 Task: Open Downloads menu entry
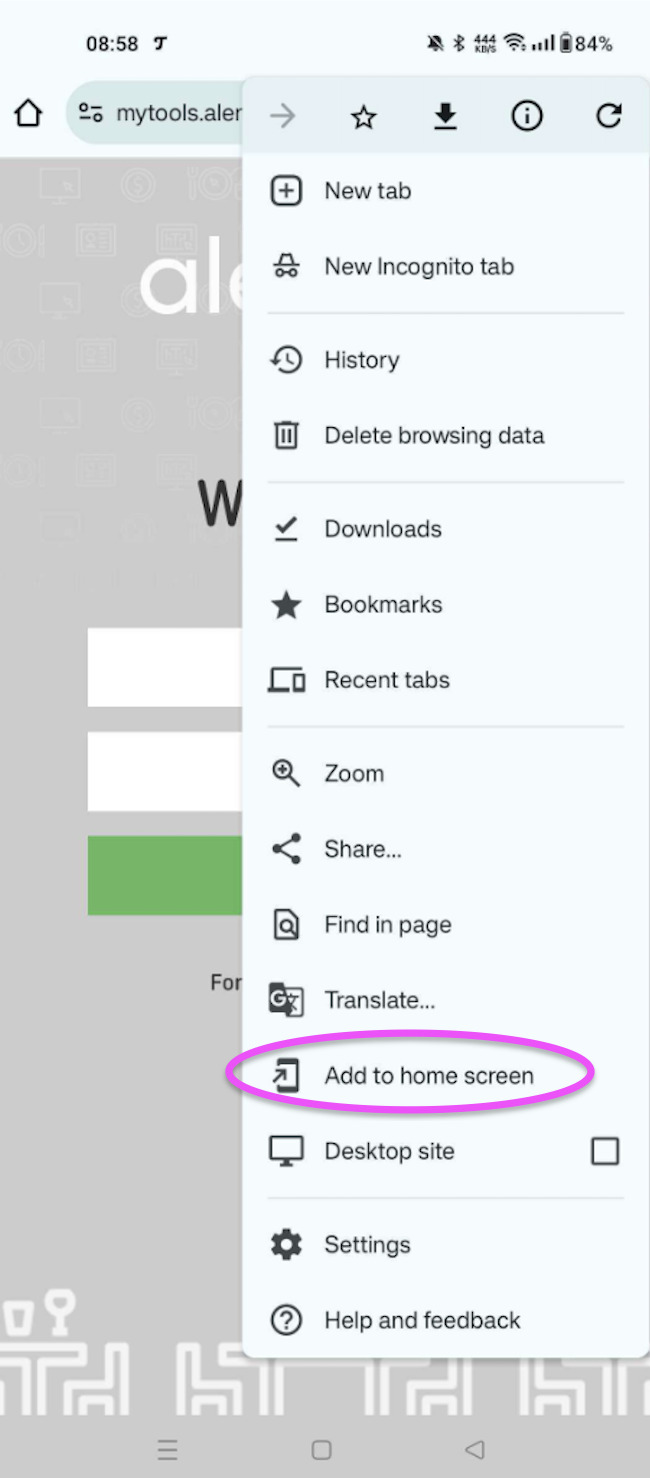383,529
